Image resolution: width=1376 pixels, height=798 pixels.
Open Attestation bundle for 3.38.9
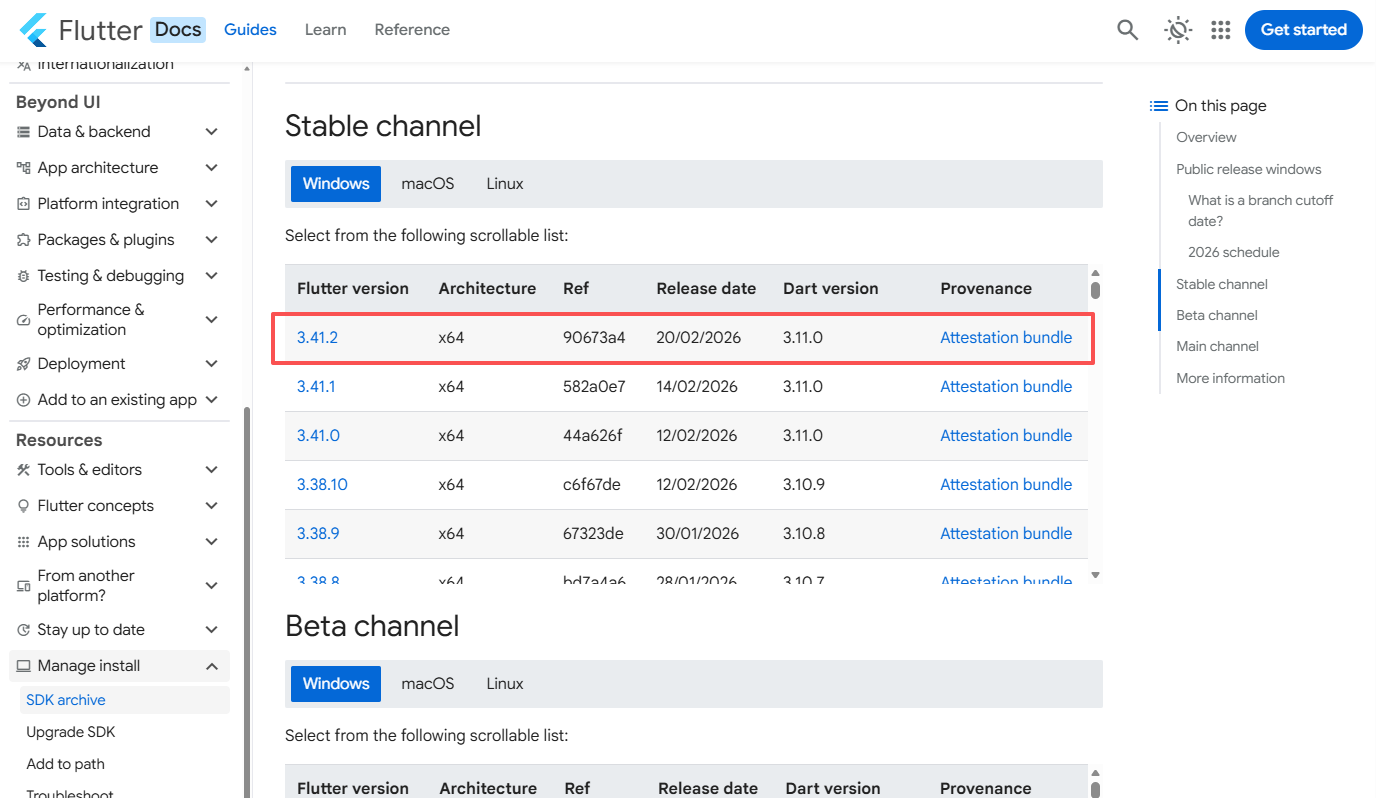click(1006, 534)
